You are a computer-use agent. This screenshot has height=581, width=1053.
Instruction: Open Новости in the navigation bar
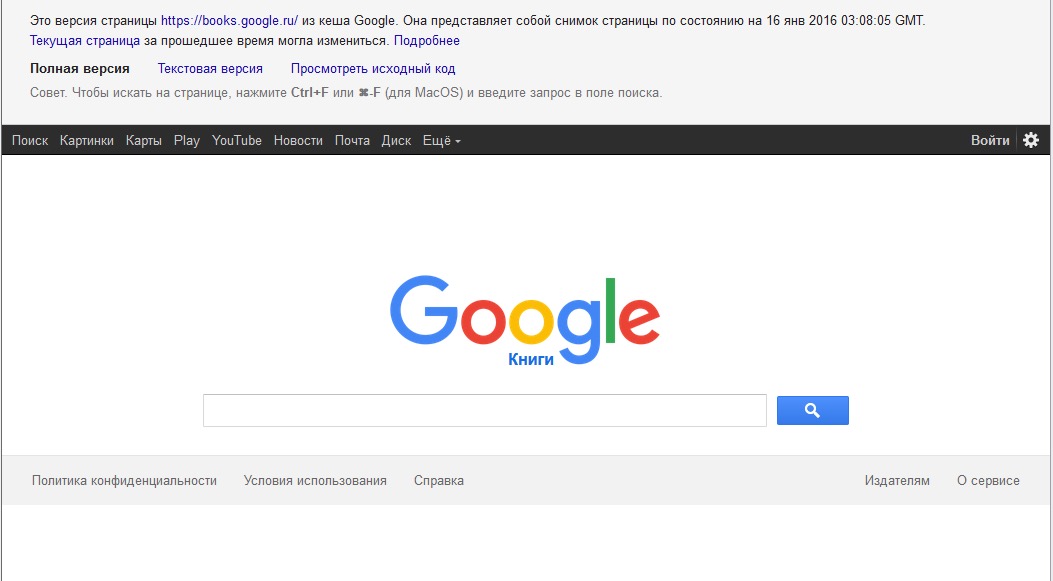298,140
